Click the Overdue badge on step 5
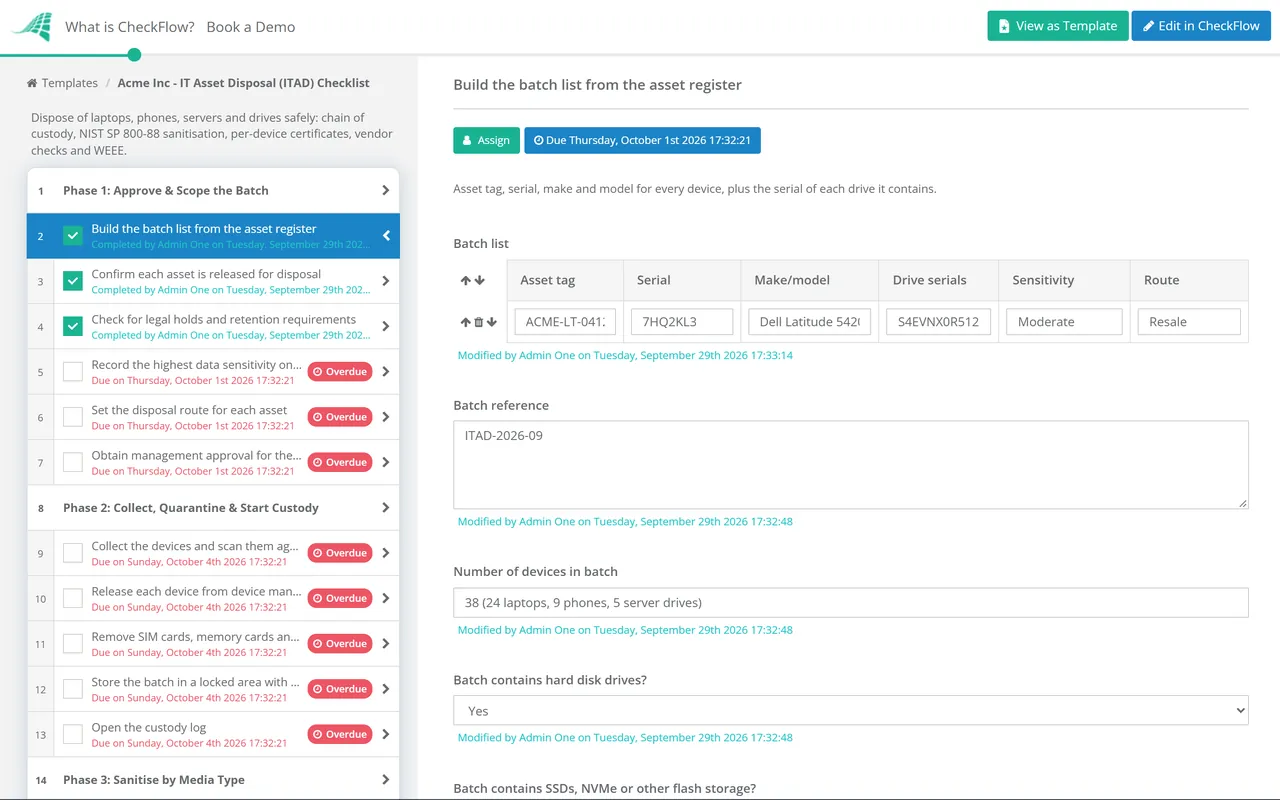Screen dimensions: 1280x800 340,372
